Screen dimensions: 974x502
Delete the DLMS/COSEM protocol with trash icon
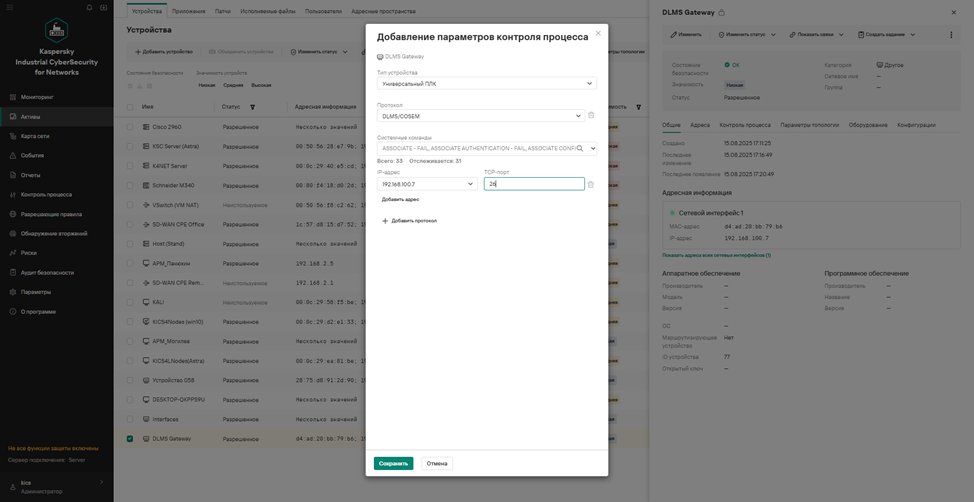pos(591,116)
